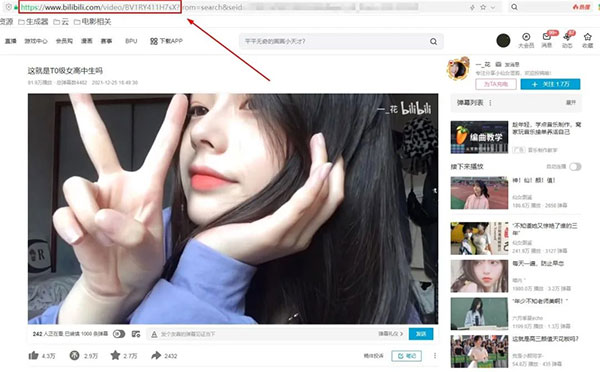Click the browser search magnifier icon
This screenshot has height=372, width=600.
pyautogui.click(x=514, y=7)
